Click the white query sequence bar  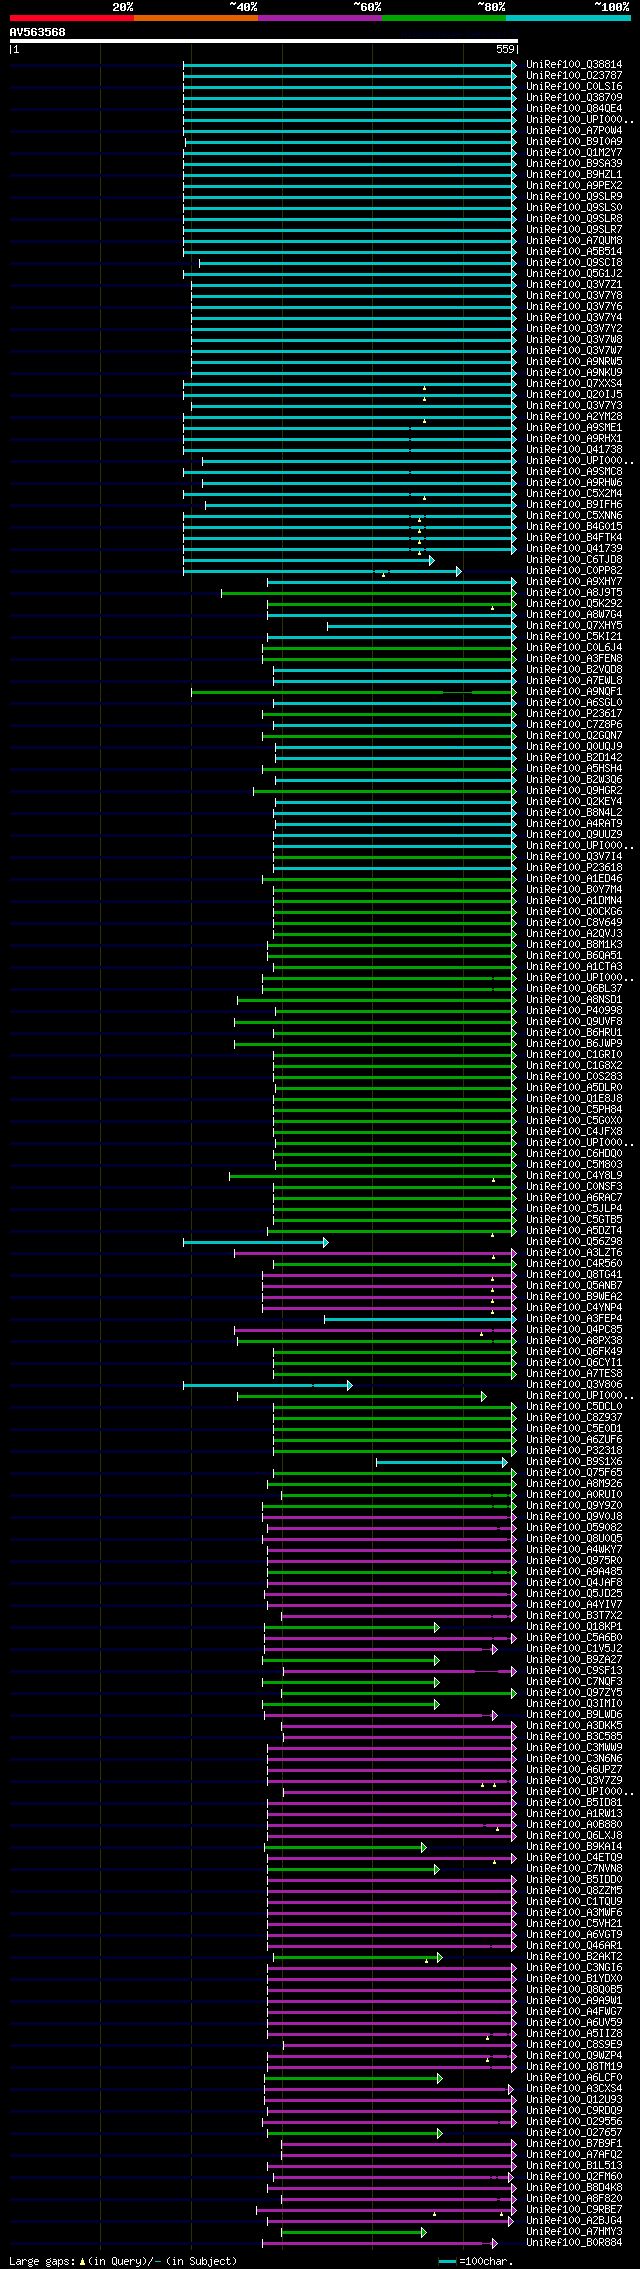(264, 41)
